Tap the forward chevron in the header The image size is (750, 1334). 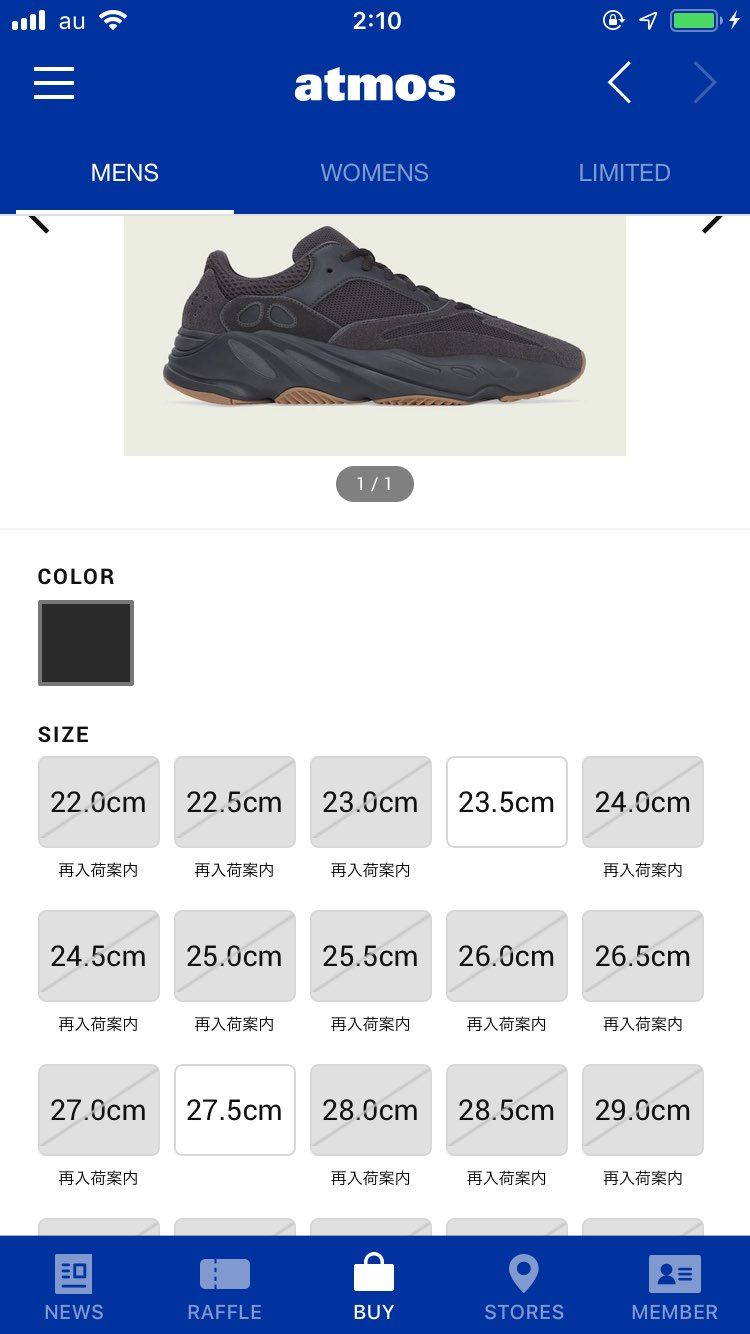click(705, 83)
